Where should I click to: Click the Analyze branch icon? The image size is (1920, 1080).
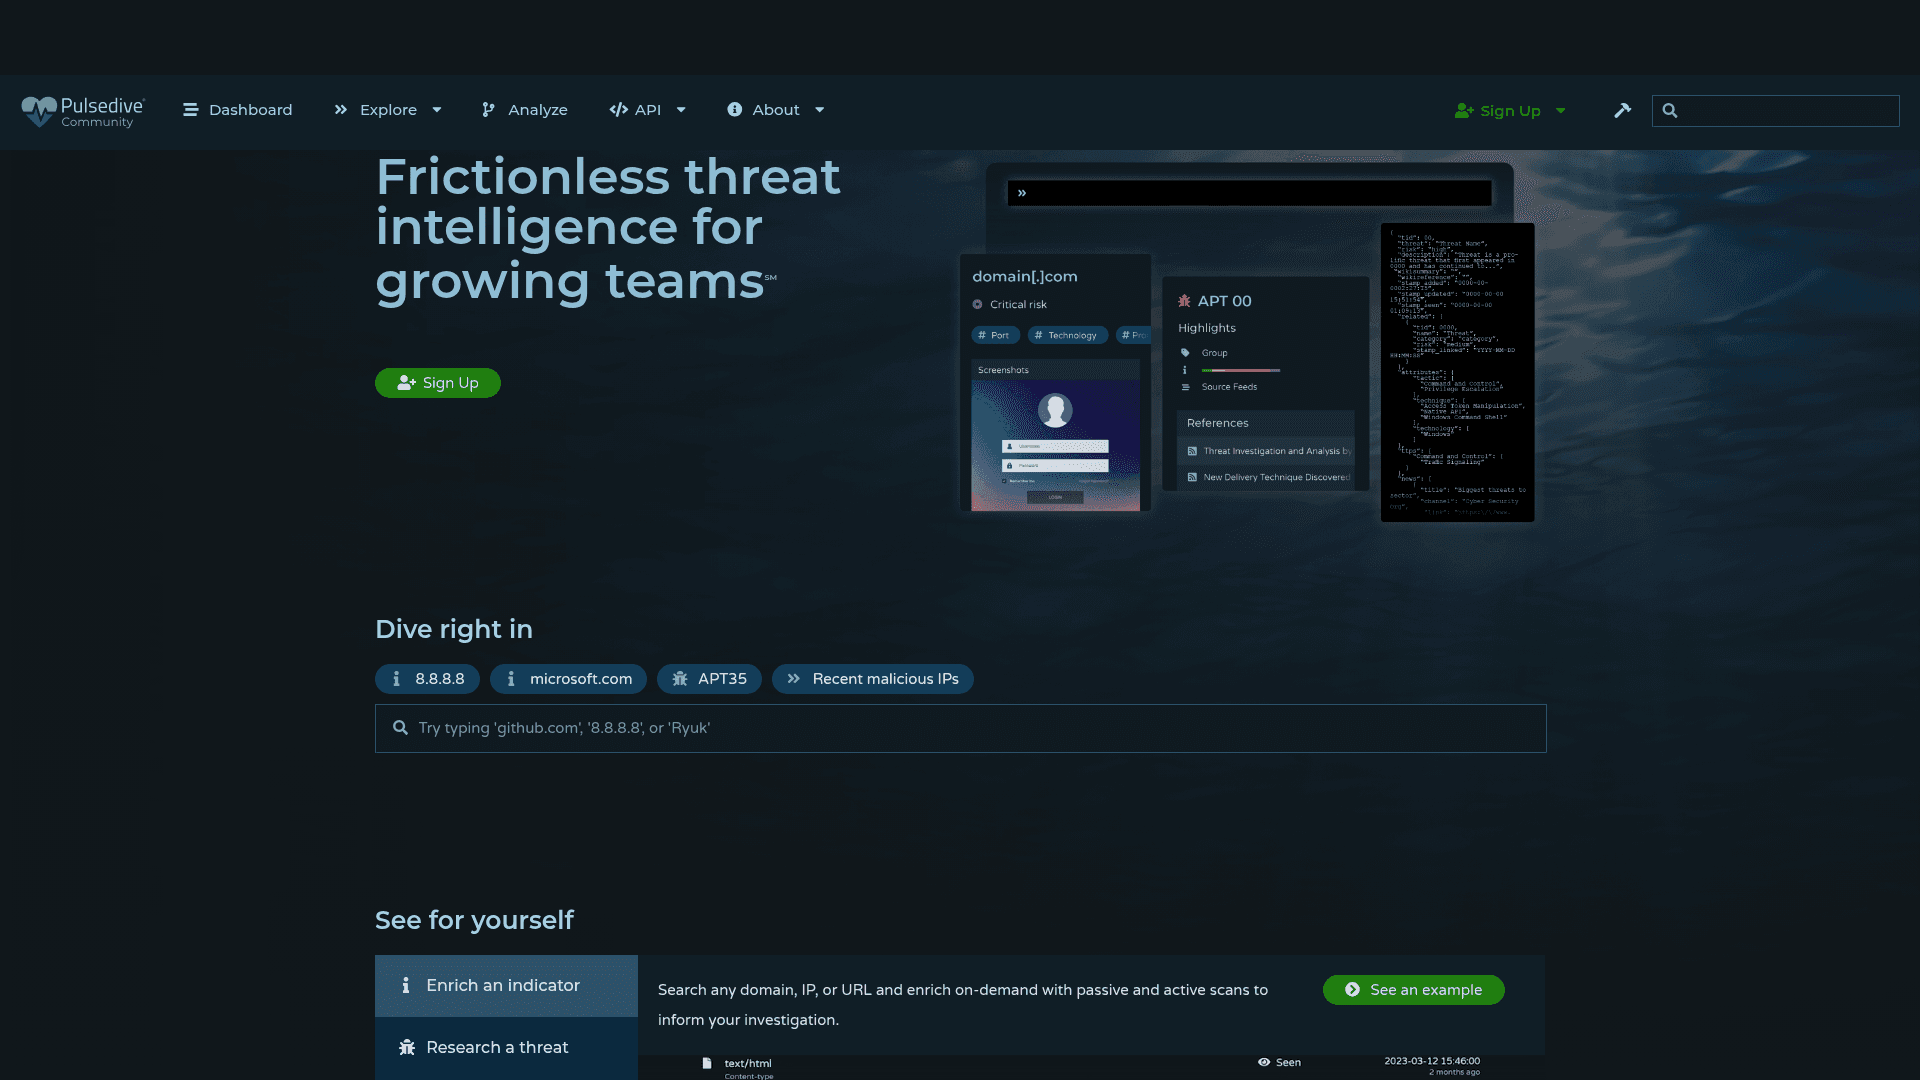488,110
